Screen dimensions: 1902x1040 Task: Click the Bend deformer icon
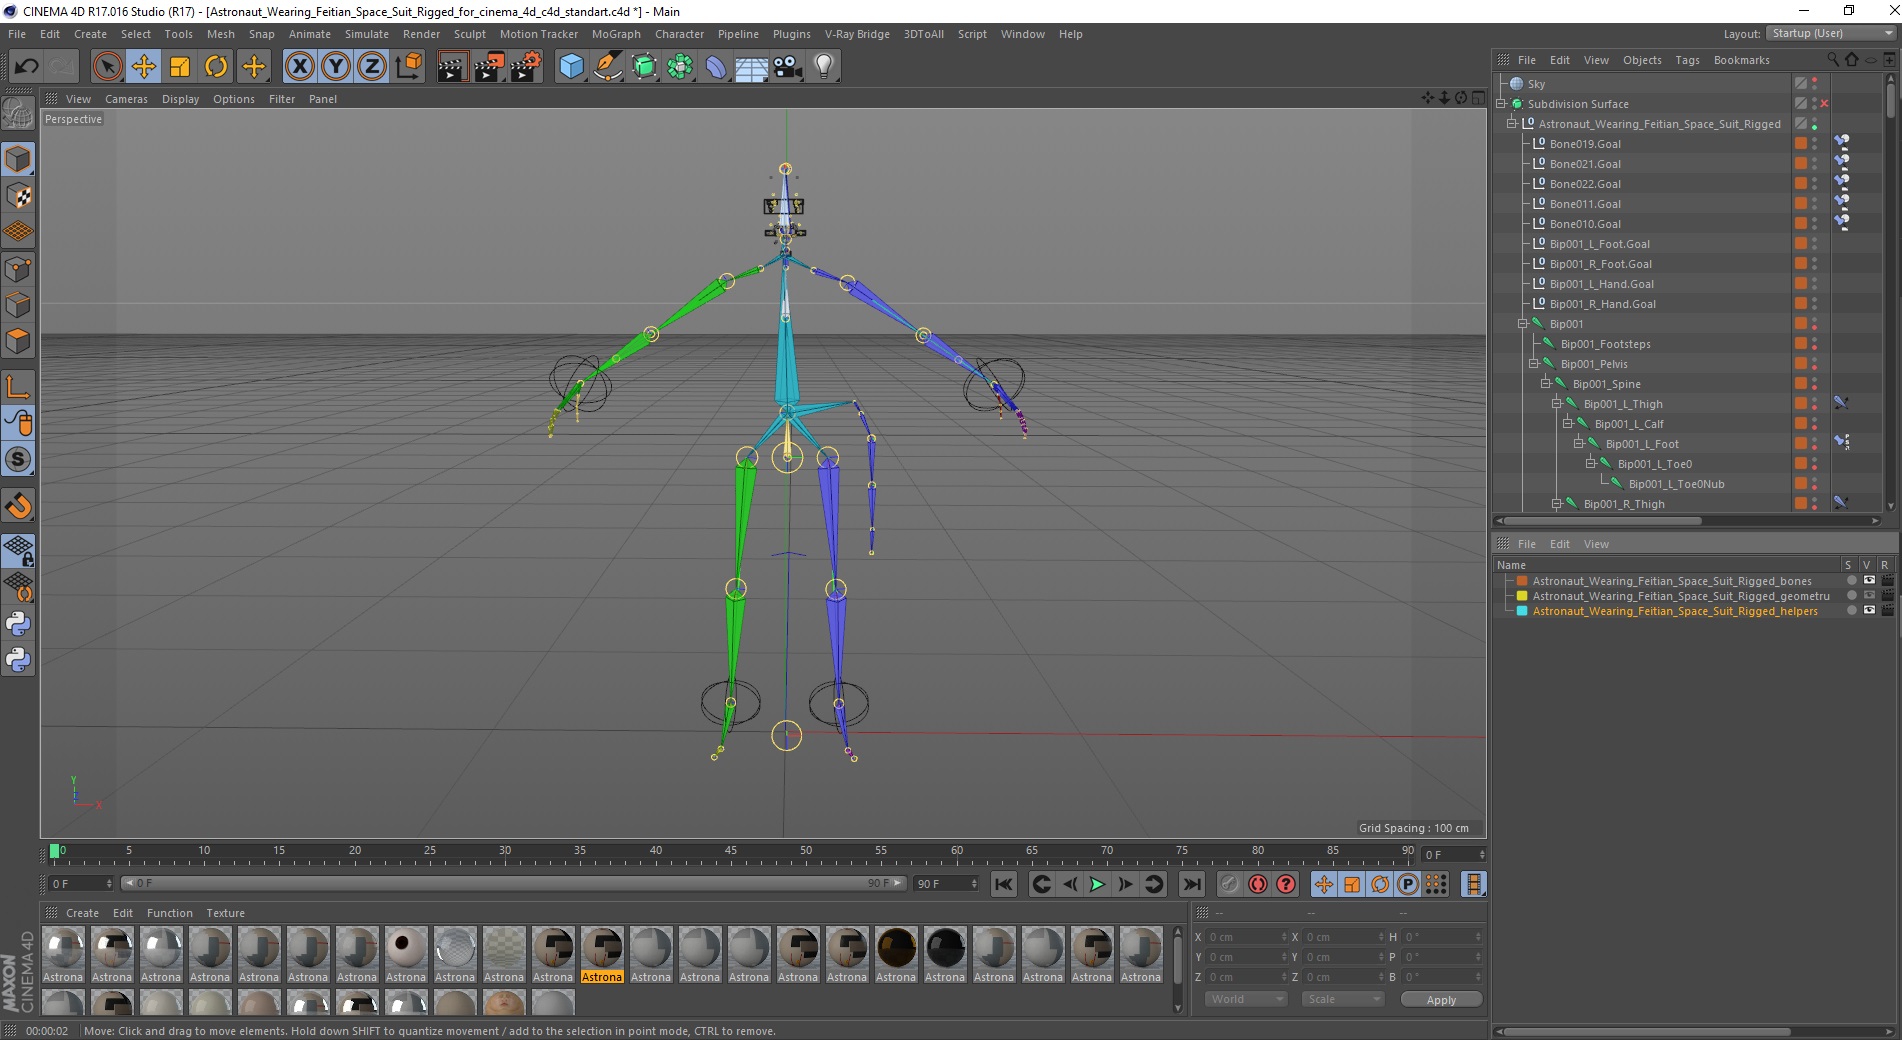click(716, 67)
